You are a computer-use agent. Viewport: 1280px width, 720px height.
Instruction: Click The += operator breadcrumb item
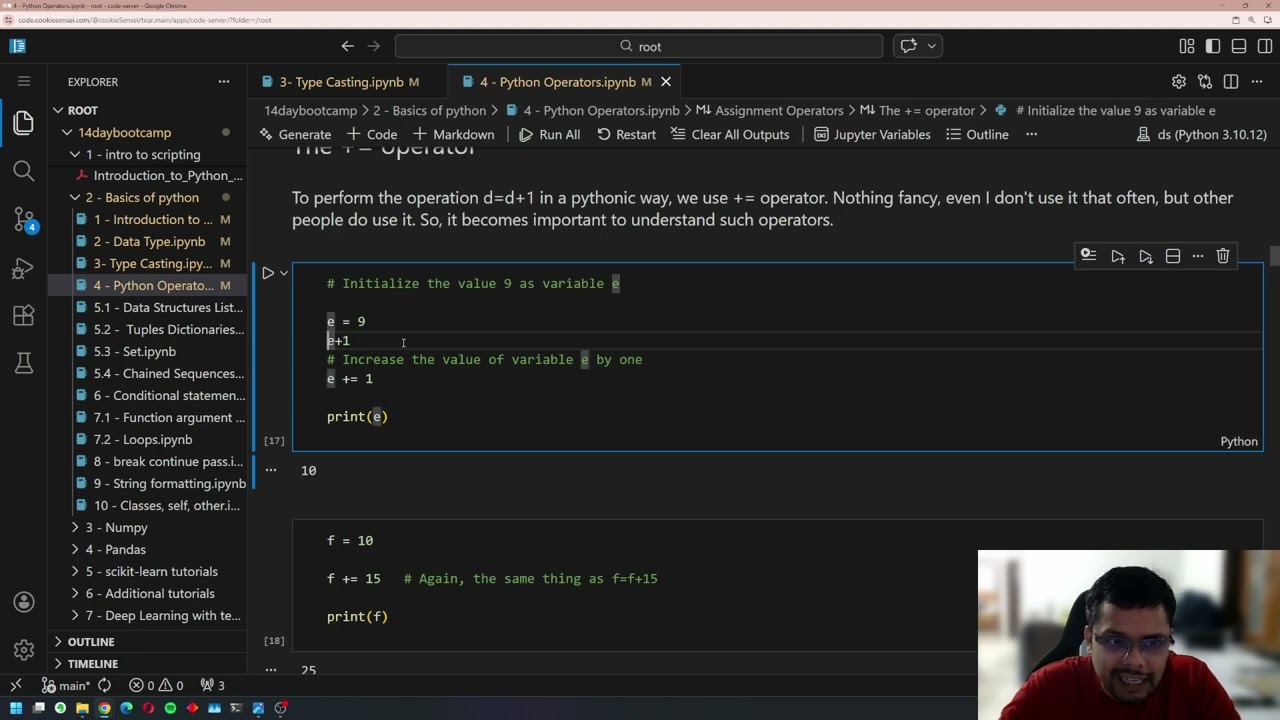pos(926,111)
